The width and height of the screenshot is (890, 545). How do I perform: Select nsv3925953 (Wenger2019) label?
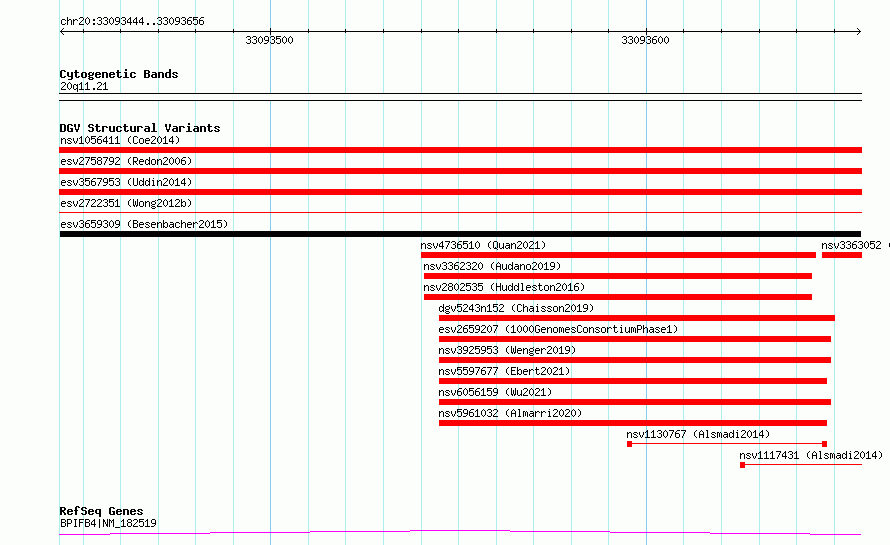point(507,350)
